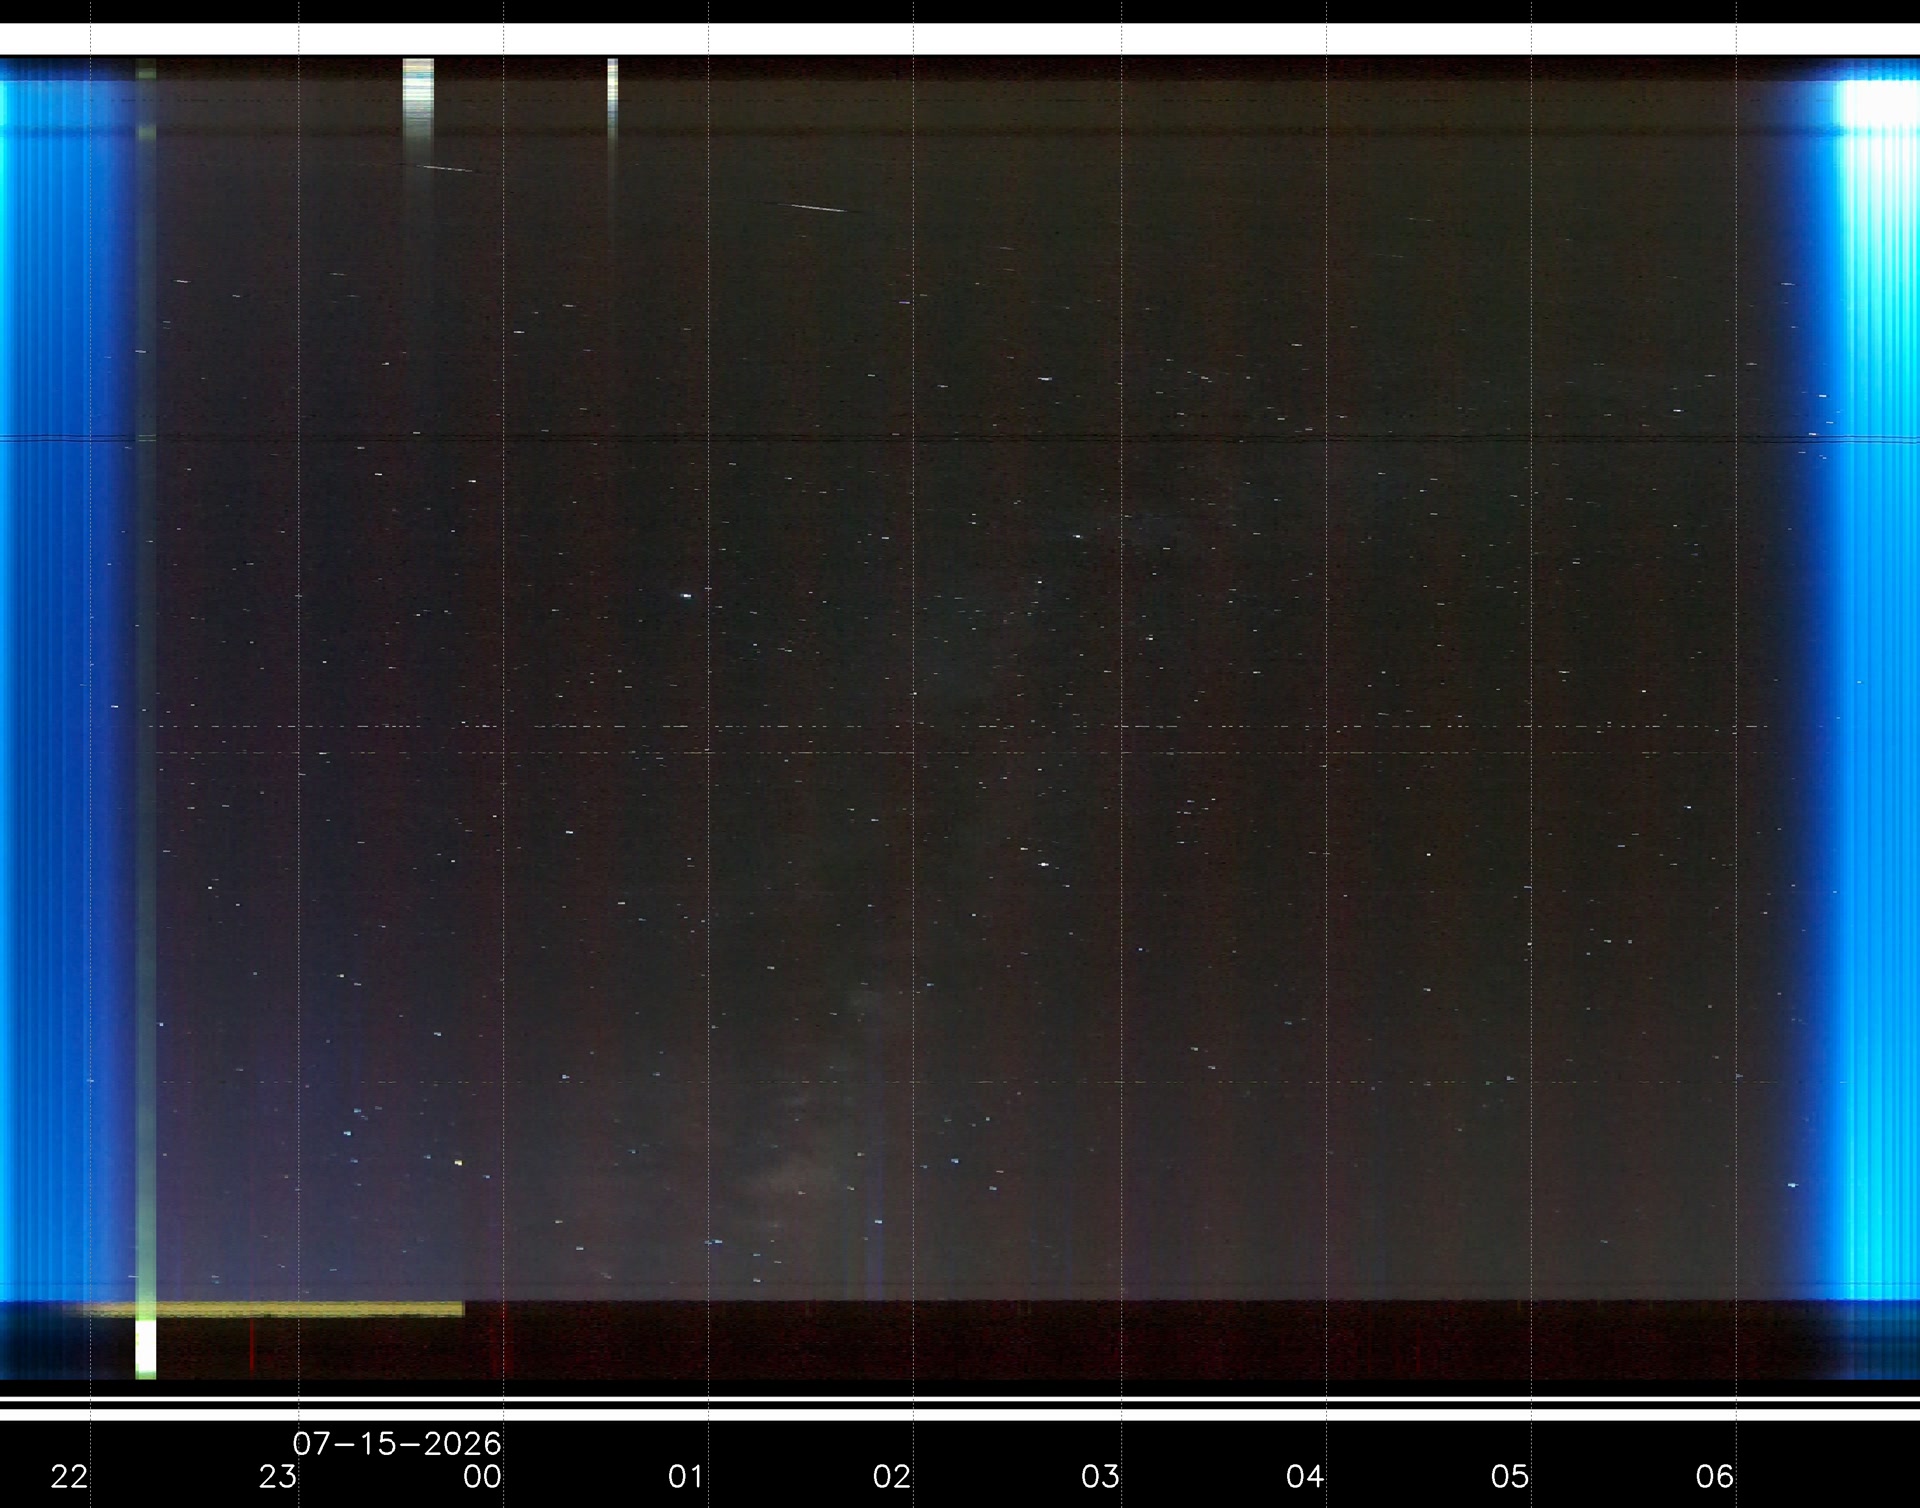Click the 02 hour label
Viewport: 1920px width, 1508px height.
892,1476
